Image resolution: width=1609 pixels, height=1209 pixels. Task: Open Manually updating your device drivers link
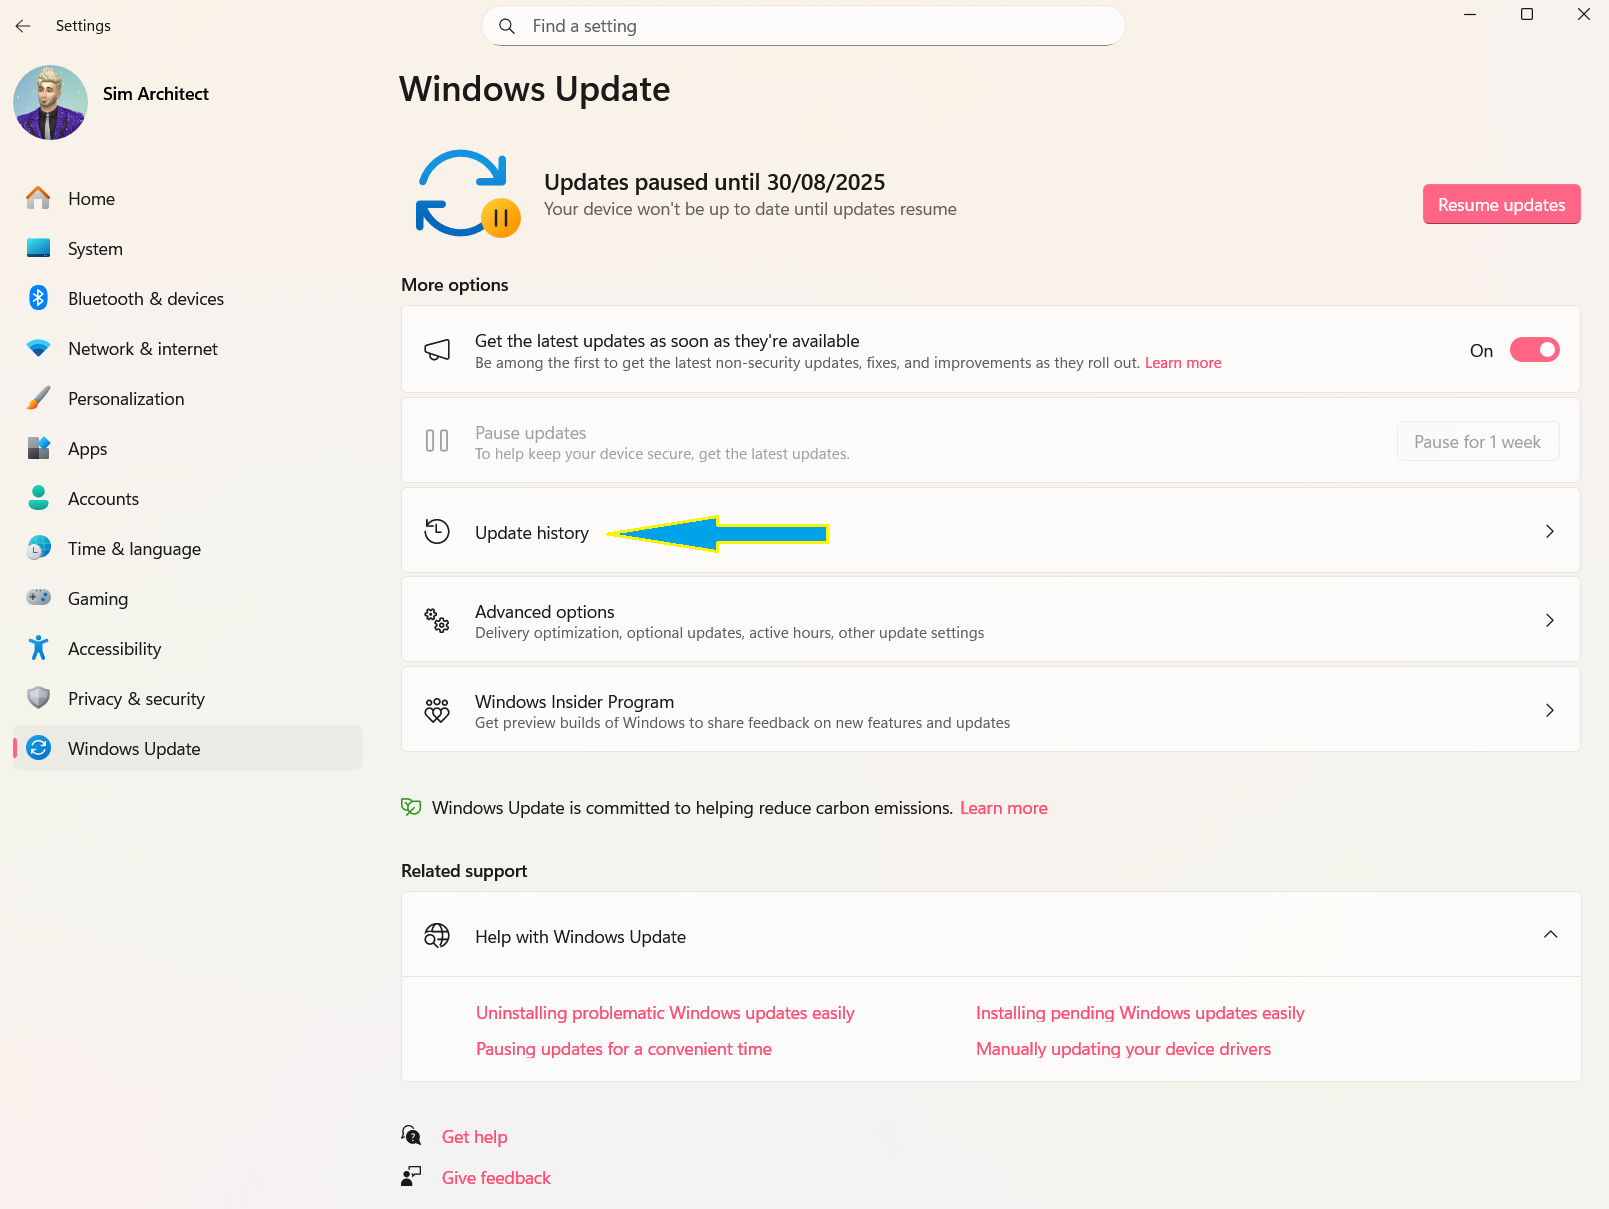click(1123, 1048)
